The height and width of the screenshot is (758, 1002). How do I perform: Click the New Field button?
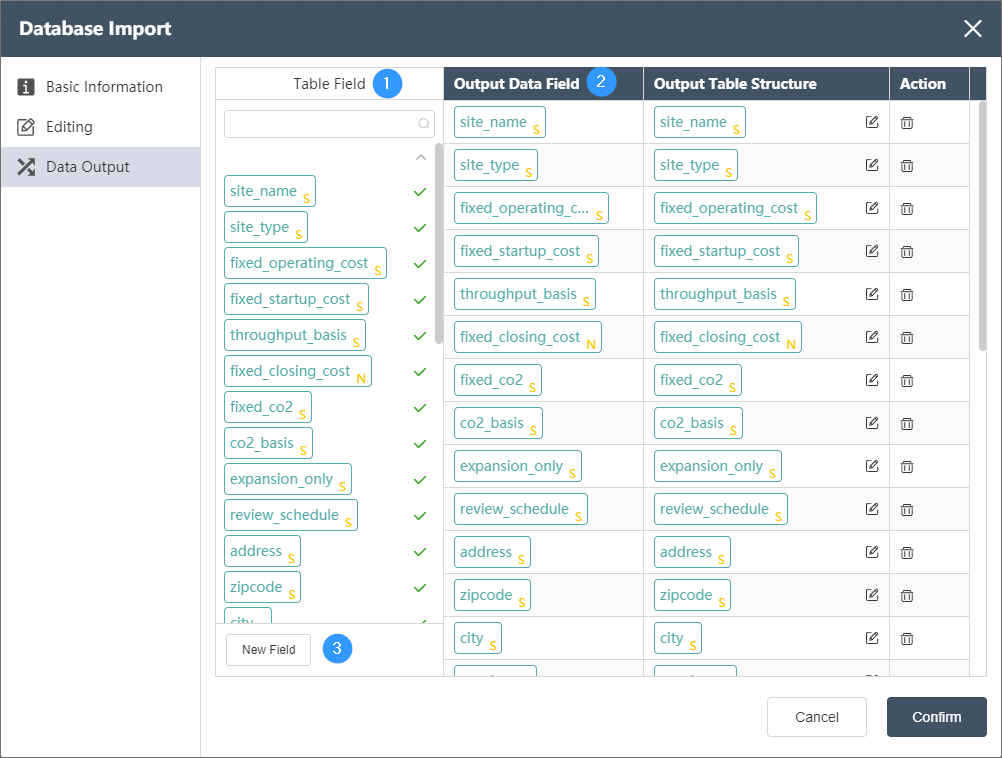click(268, 649)
